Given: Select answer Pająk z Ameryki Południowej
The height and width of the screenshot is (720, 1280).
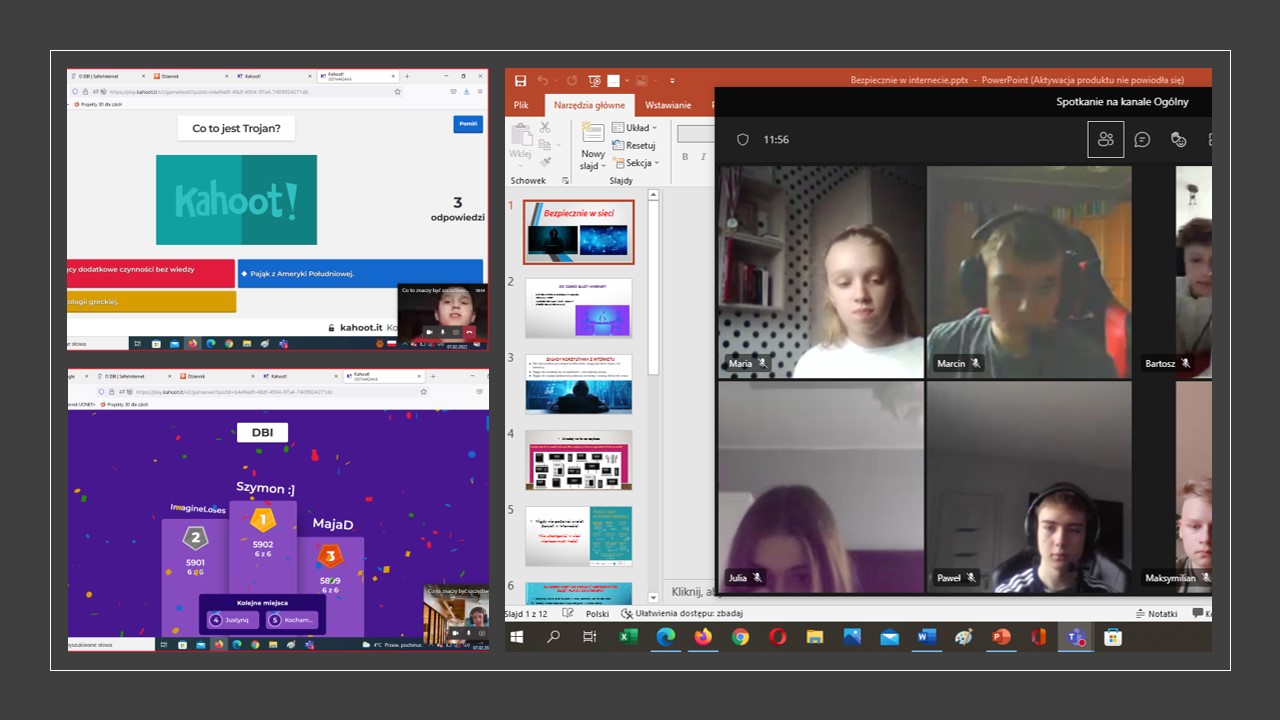Looking at the screenshot, I should [x=360, y=273].
